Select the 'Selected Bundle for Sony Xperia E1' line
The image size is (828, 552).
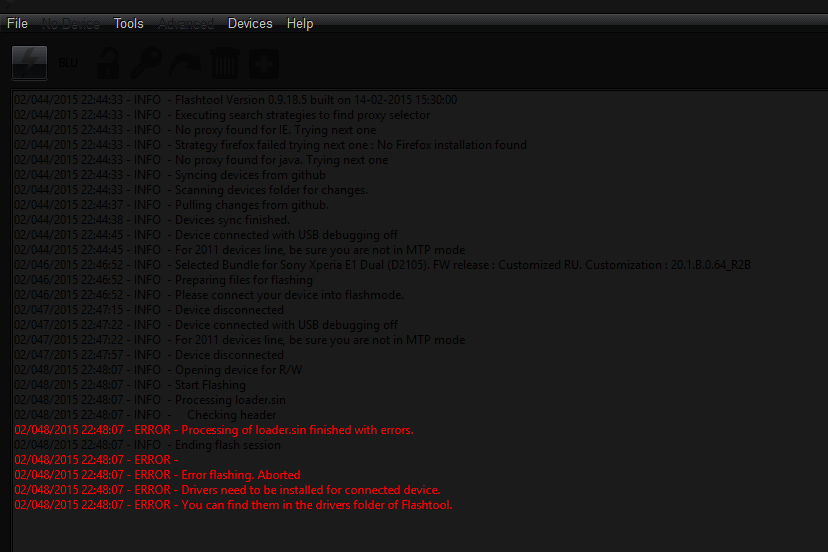382,265
